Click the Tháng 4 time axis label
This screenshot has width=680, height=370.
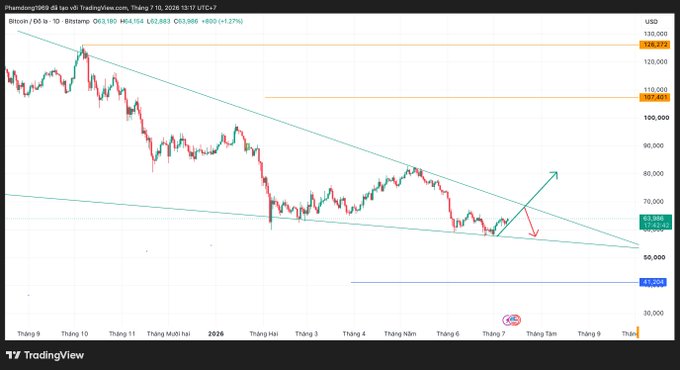coord(354,334)
